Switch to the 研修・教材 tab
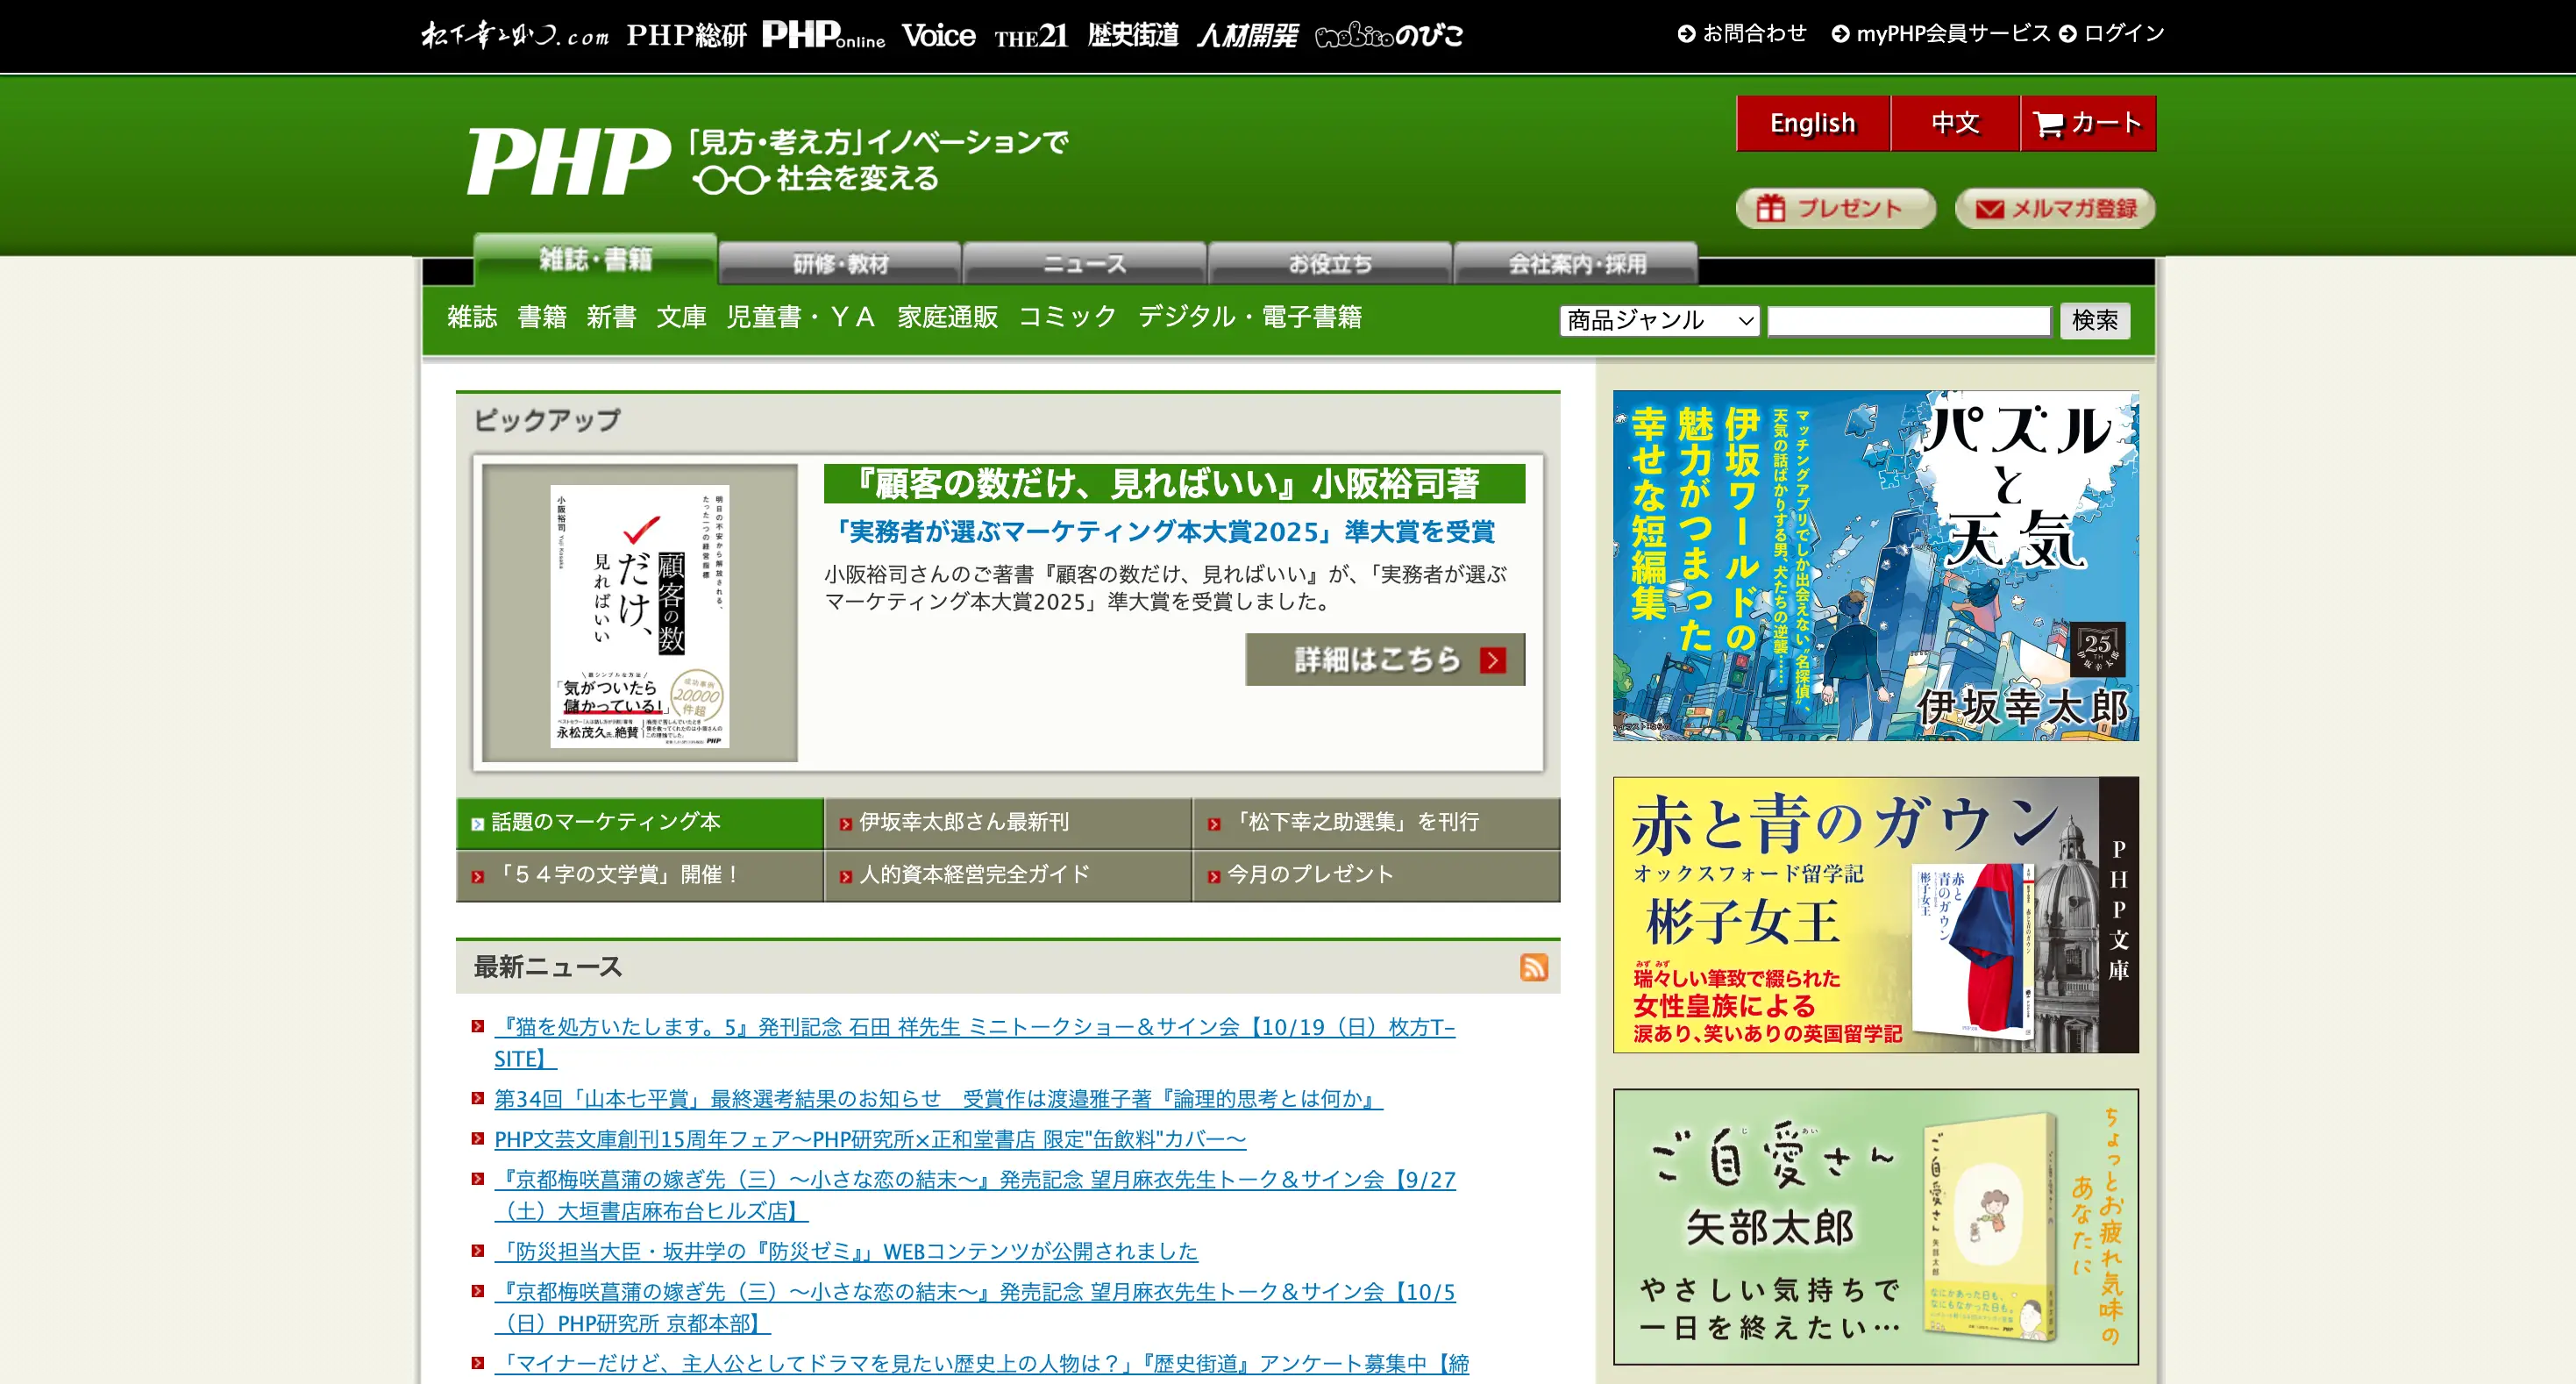This screenshot has height=1384, width=2576. coord(840,264)
